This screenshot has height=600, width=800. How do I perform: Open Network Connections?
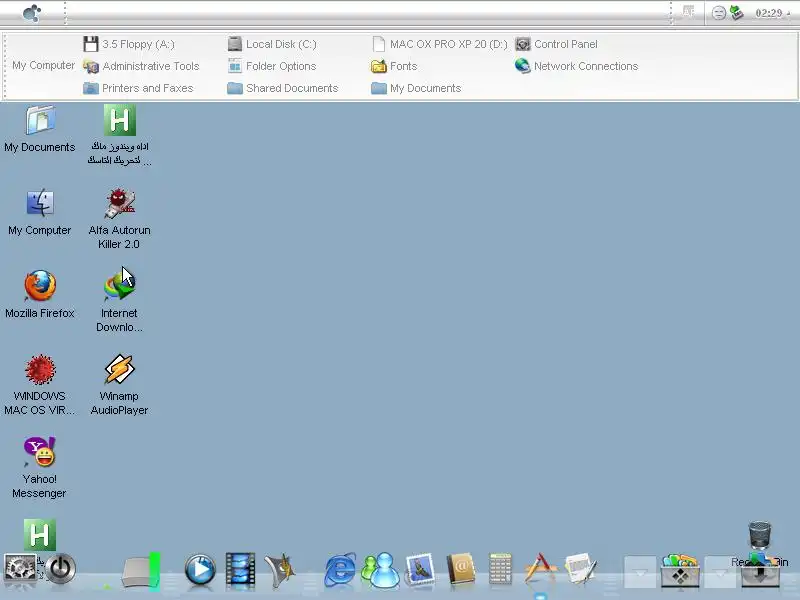577,66
